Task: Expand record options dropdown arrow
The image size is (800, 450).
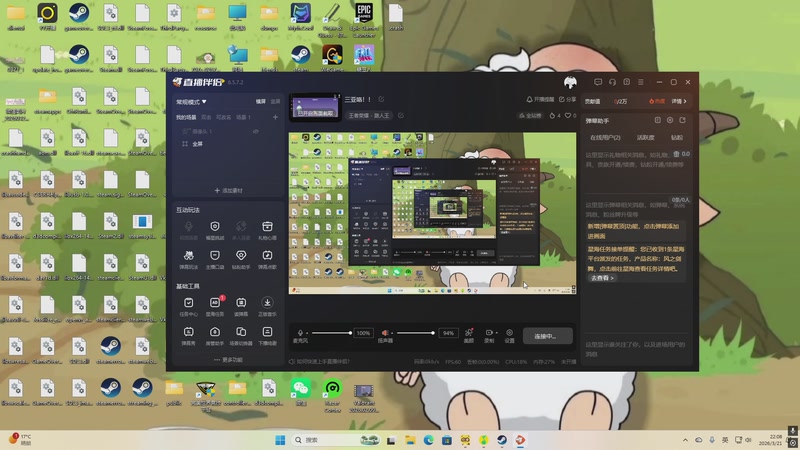Action: pos(496,333)
